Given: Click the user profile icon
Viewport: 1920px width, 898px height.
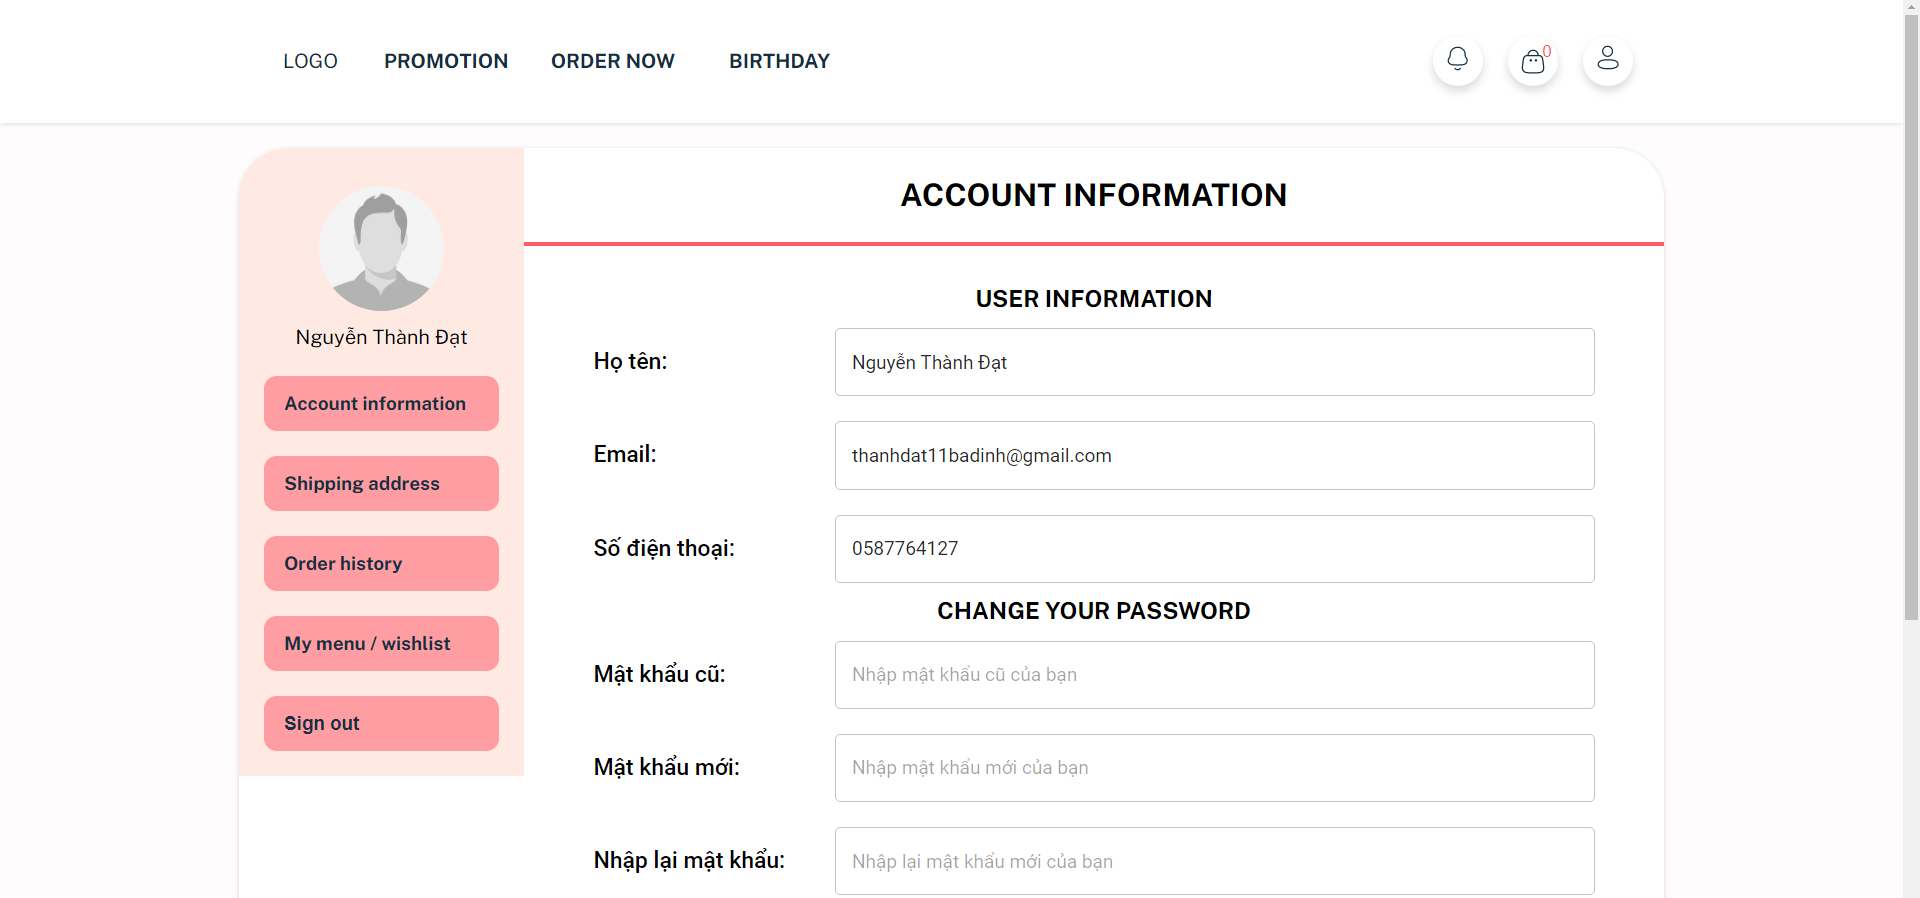Looking at the screenshot, I should click(1607, 60).
